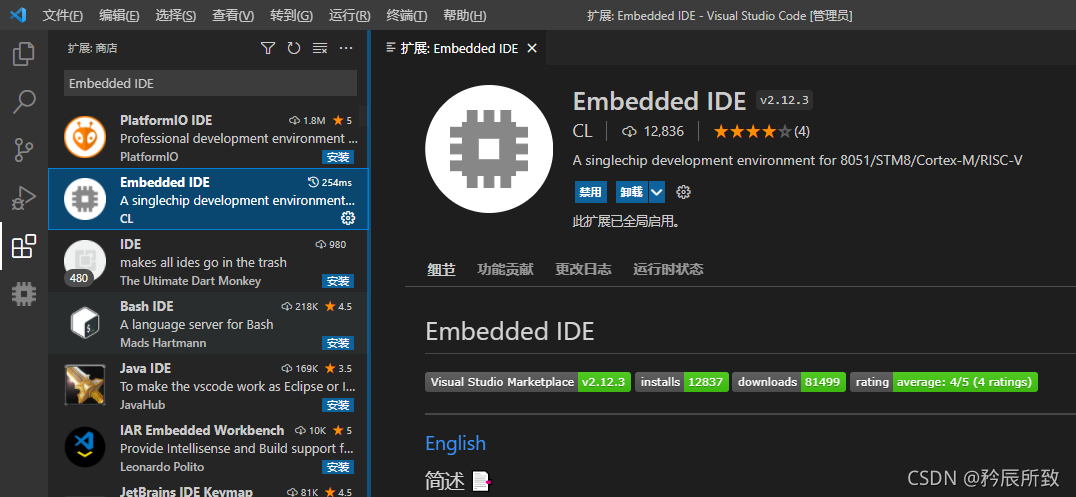The width and height of the screenshot is (1076, 497).
Task: Install Java IDE via 安装 button
Action: (x=338, y=405)
